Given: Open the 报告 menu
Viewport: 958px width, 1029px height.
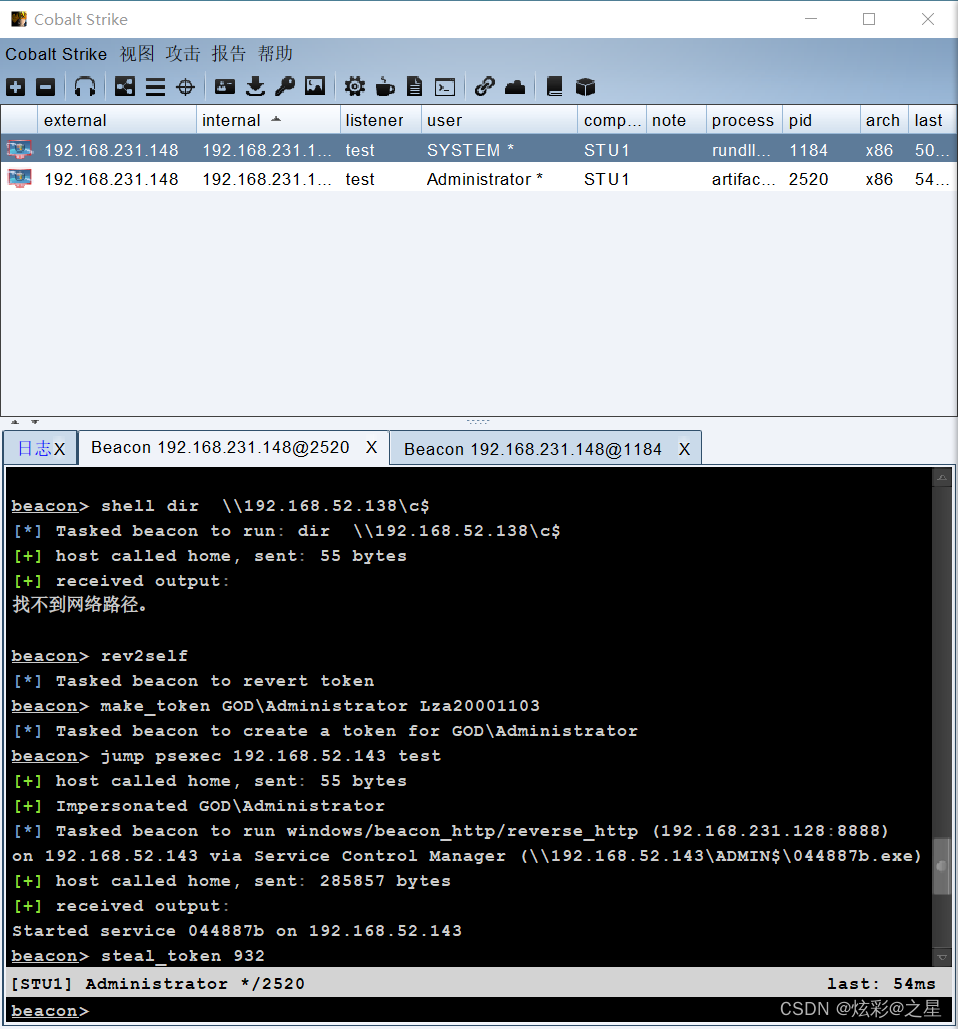Looking at the screenshot, I should tap(229, 54).
